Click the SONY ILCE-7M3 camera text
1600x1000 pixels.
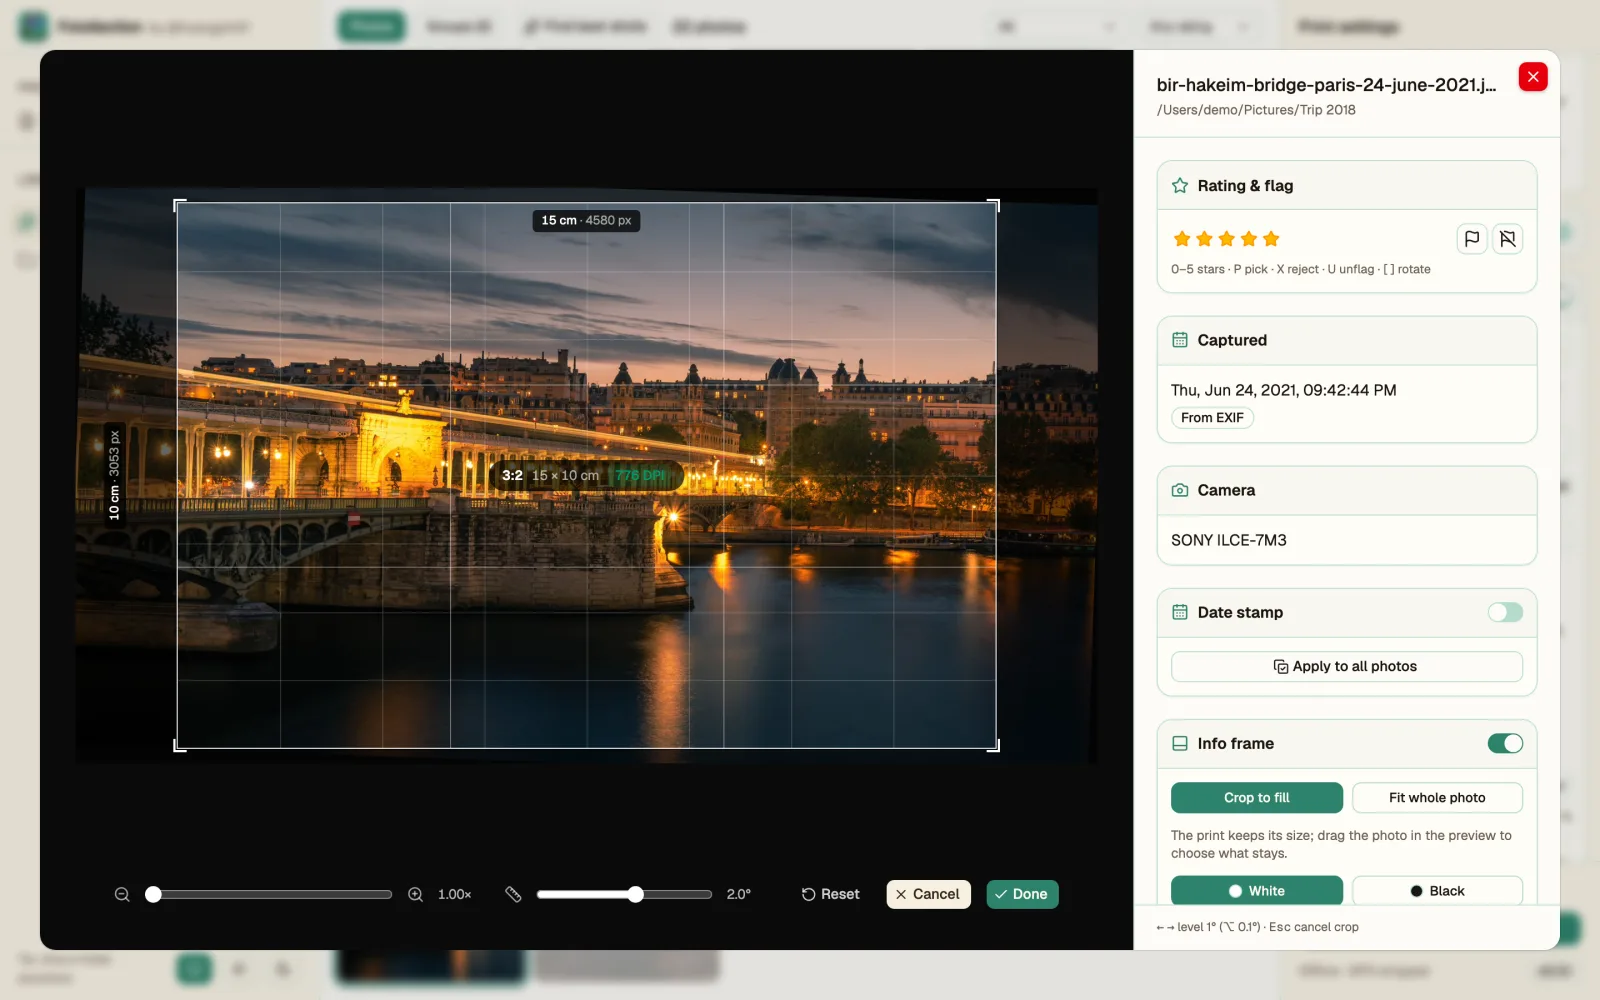1229,540
